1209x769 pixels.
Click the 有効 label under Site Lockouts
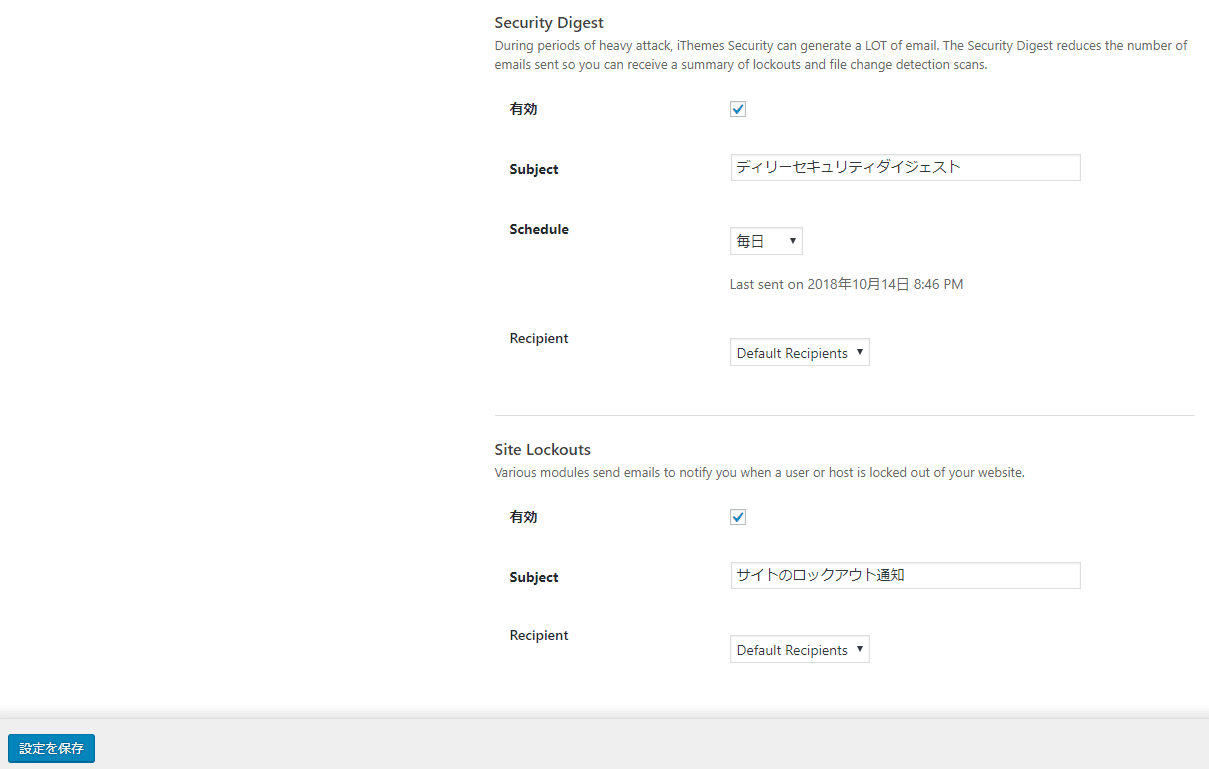pyautogui.click(x=523, y=517)
